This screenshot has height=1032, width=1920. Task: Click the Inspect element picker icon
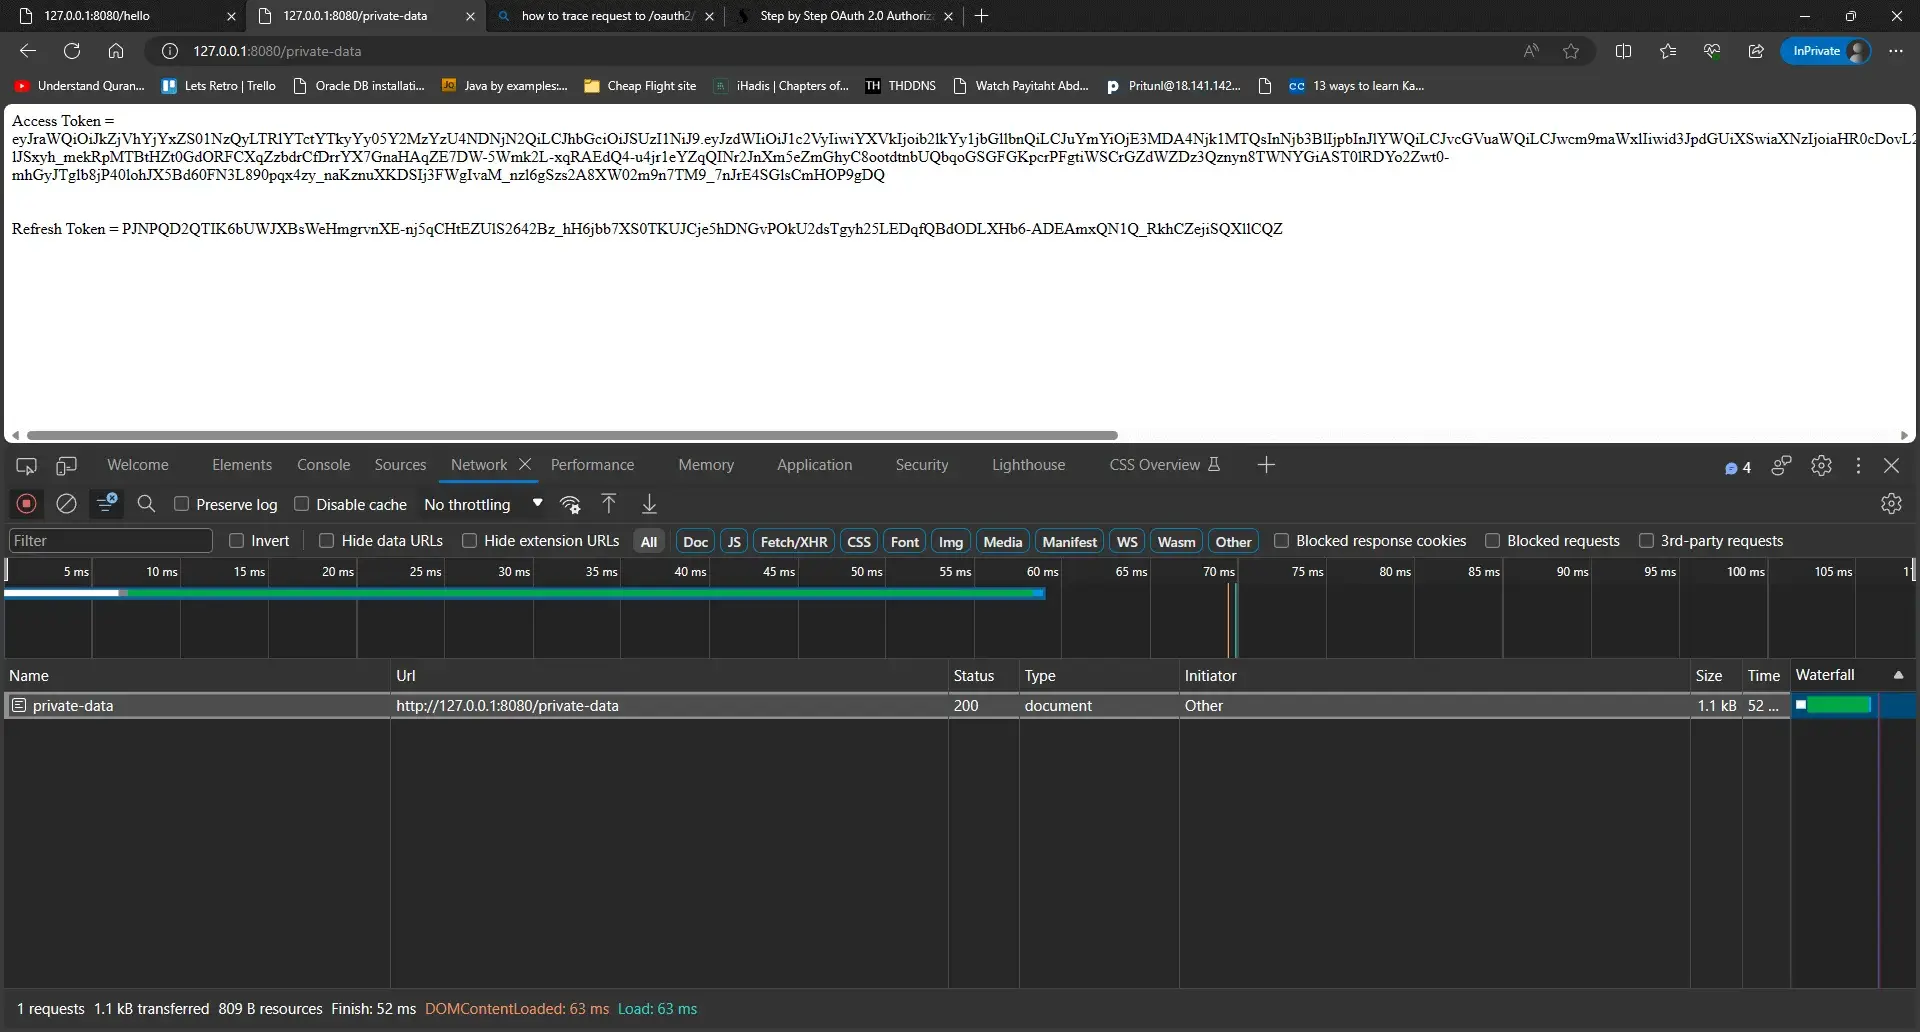point(26,466)
